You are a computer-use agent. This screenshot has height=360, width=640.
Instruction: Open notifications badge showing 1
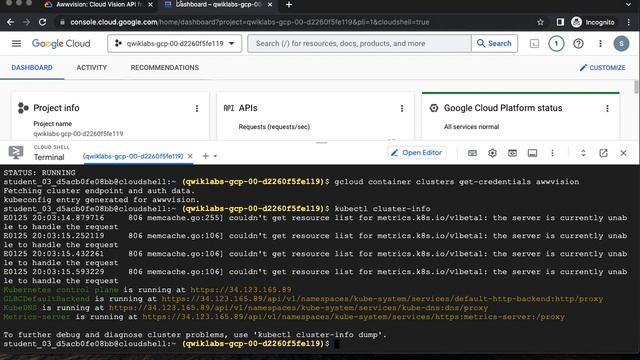click(556, 44)
